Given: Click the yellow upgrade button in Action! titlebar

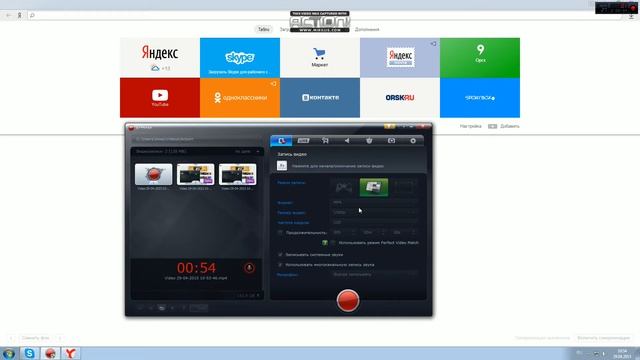Looking at the screenshot, I should pyautogui.click(x=389, y=127).
